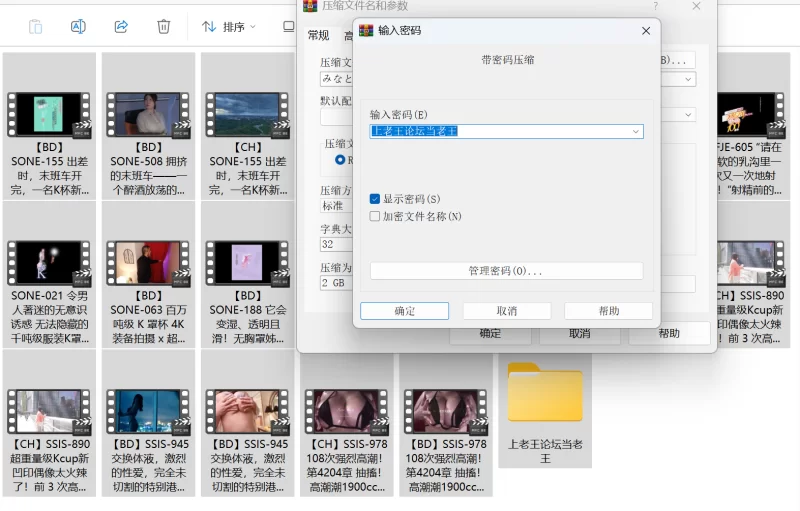Screen dimensions: 800x511
Task: Click 取消 in the 输入密码 dialog
Action: (x=507, y=311)
